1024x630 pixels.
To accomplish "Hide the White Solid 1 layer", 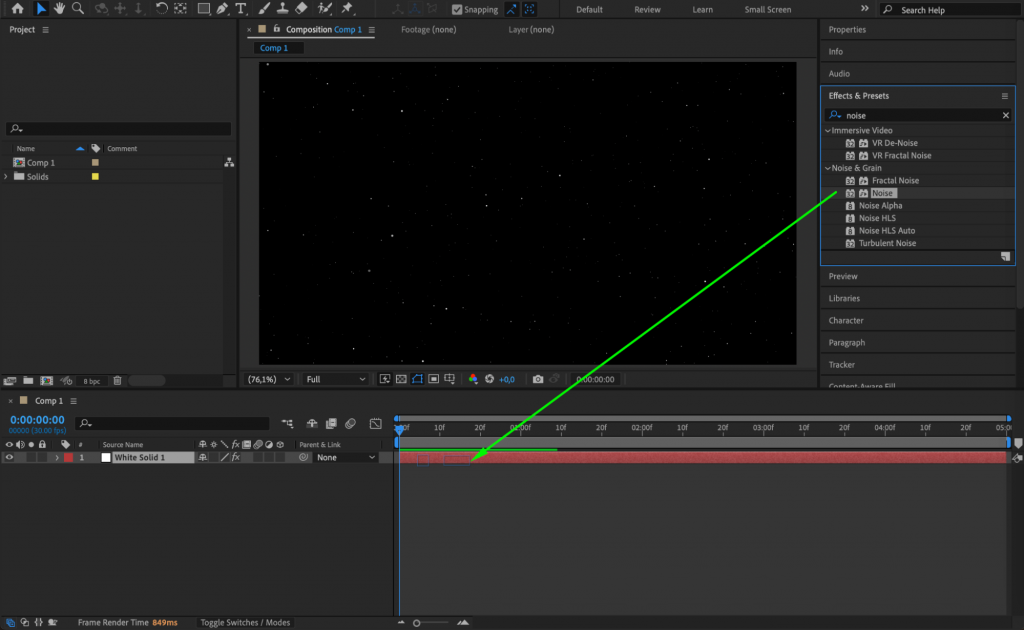I will tap(8, 456).
